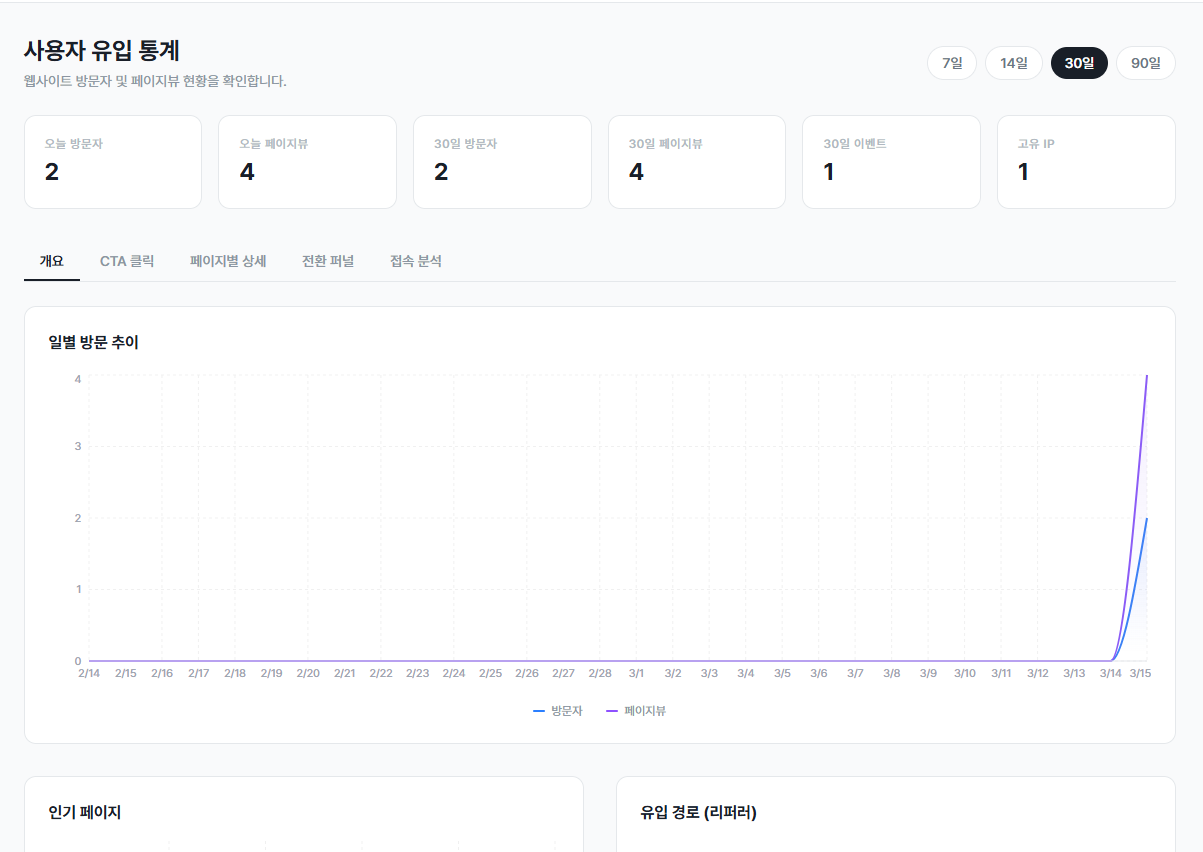
Task: Click the 3/15 point on the chart
Action: [x=1147, y=376]
